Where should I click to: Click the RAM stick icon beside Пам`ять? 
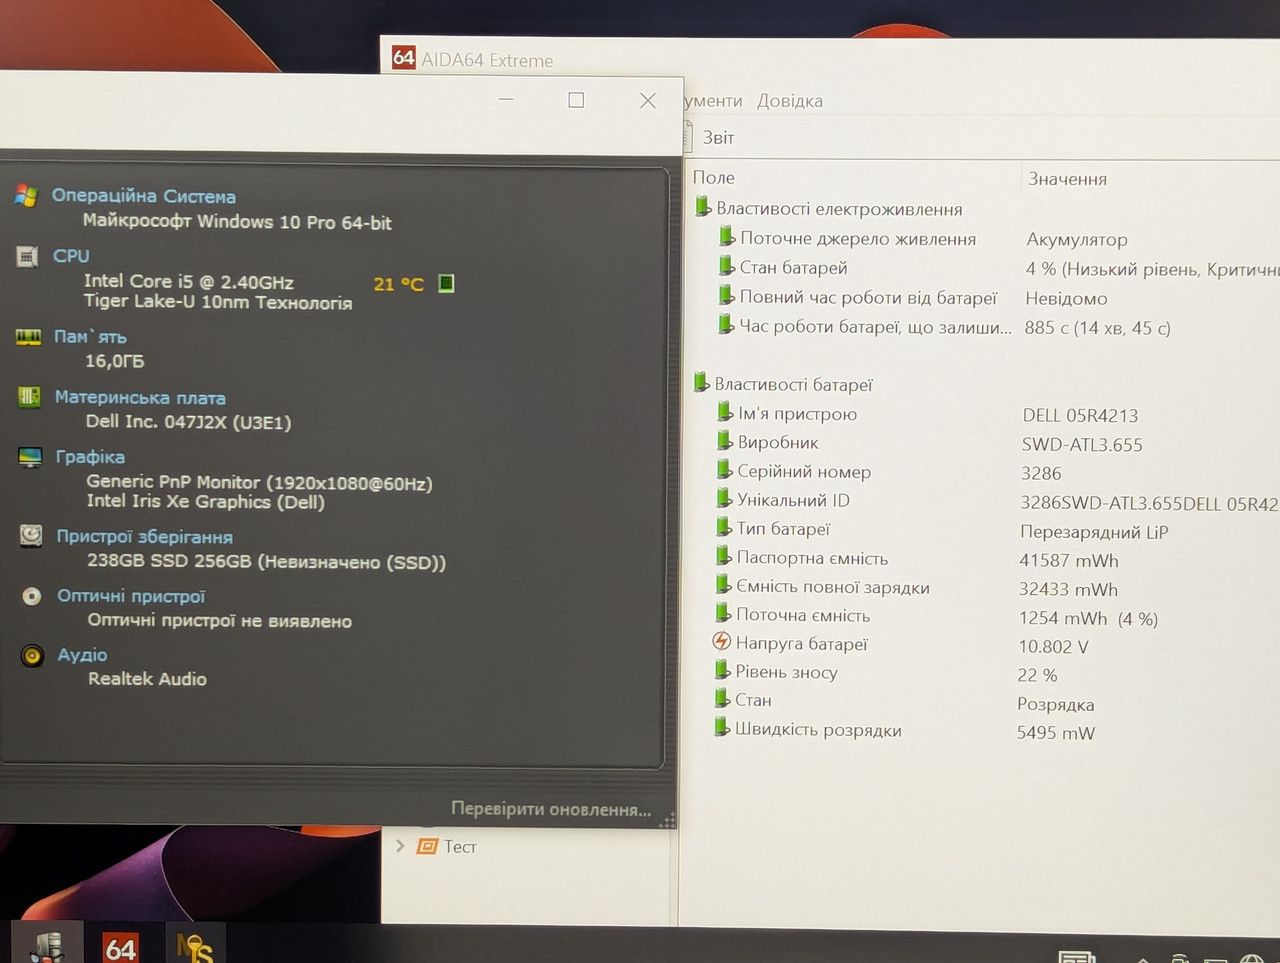point(28,337)
